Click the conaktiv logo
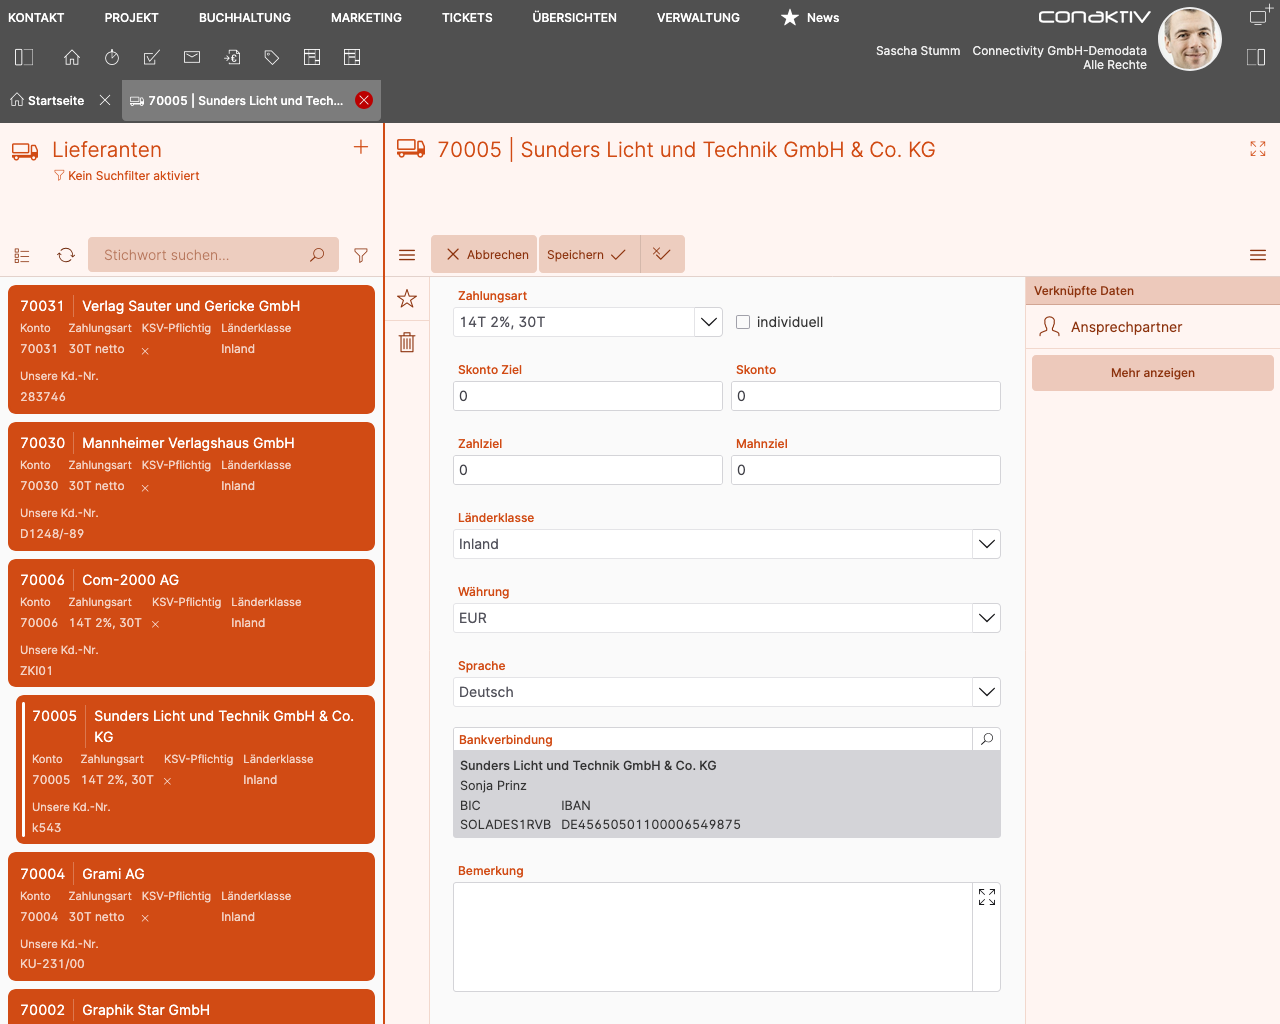1280x1024 pixels. click(1094, 17)
